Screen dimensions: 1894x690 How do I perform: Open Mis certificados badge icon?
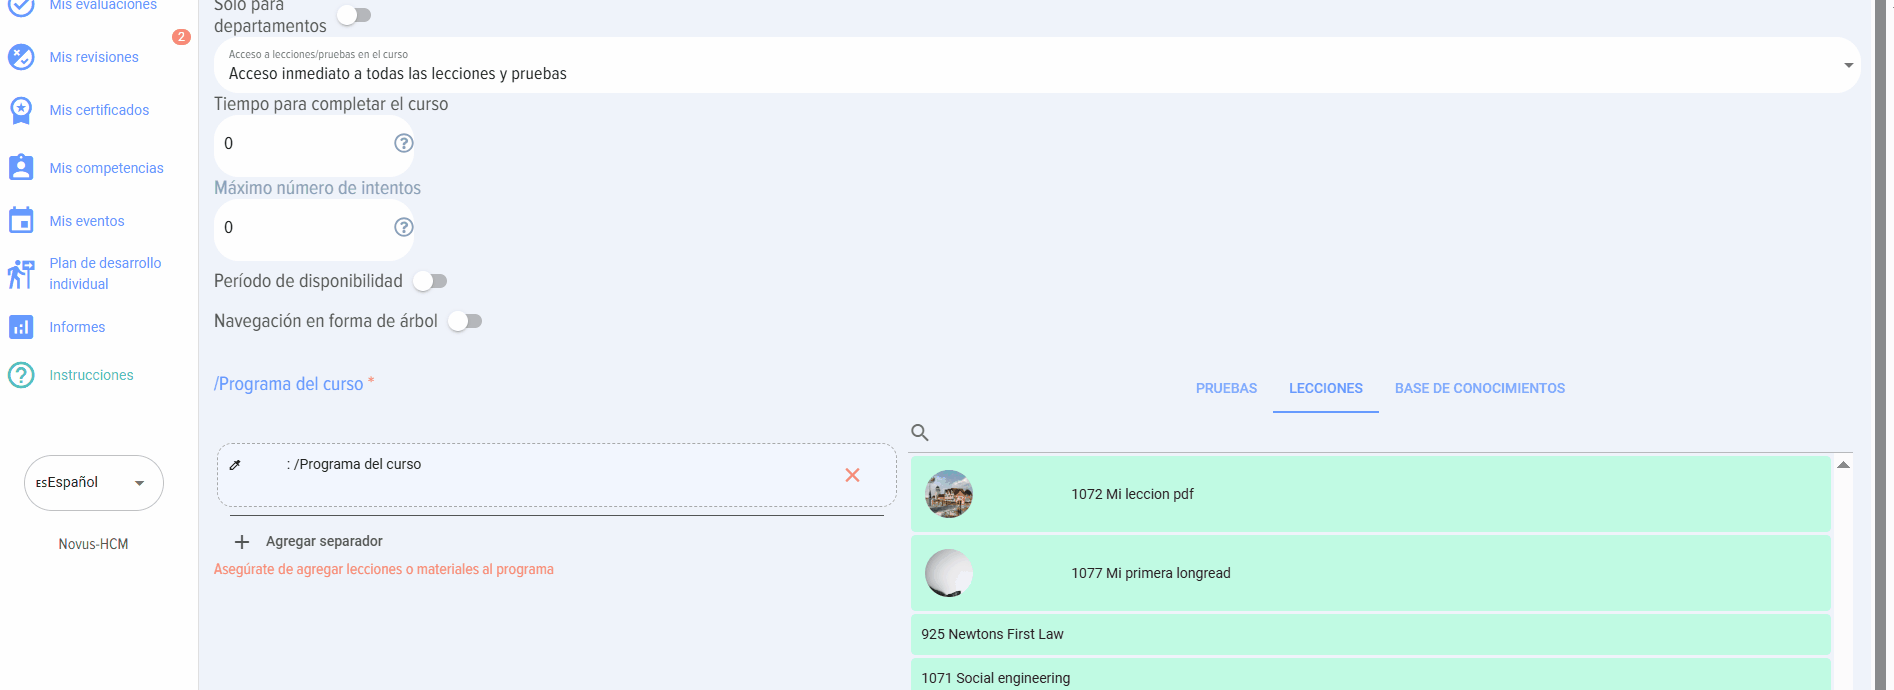point(21,110)
